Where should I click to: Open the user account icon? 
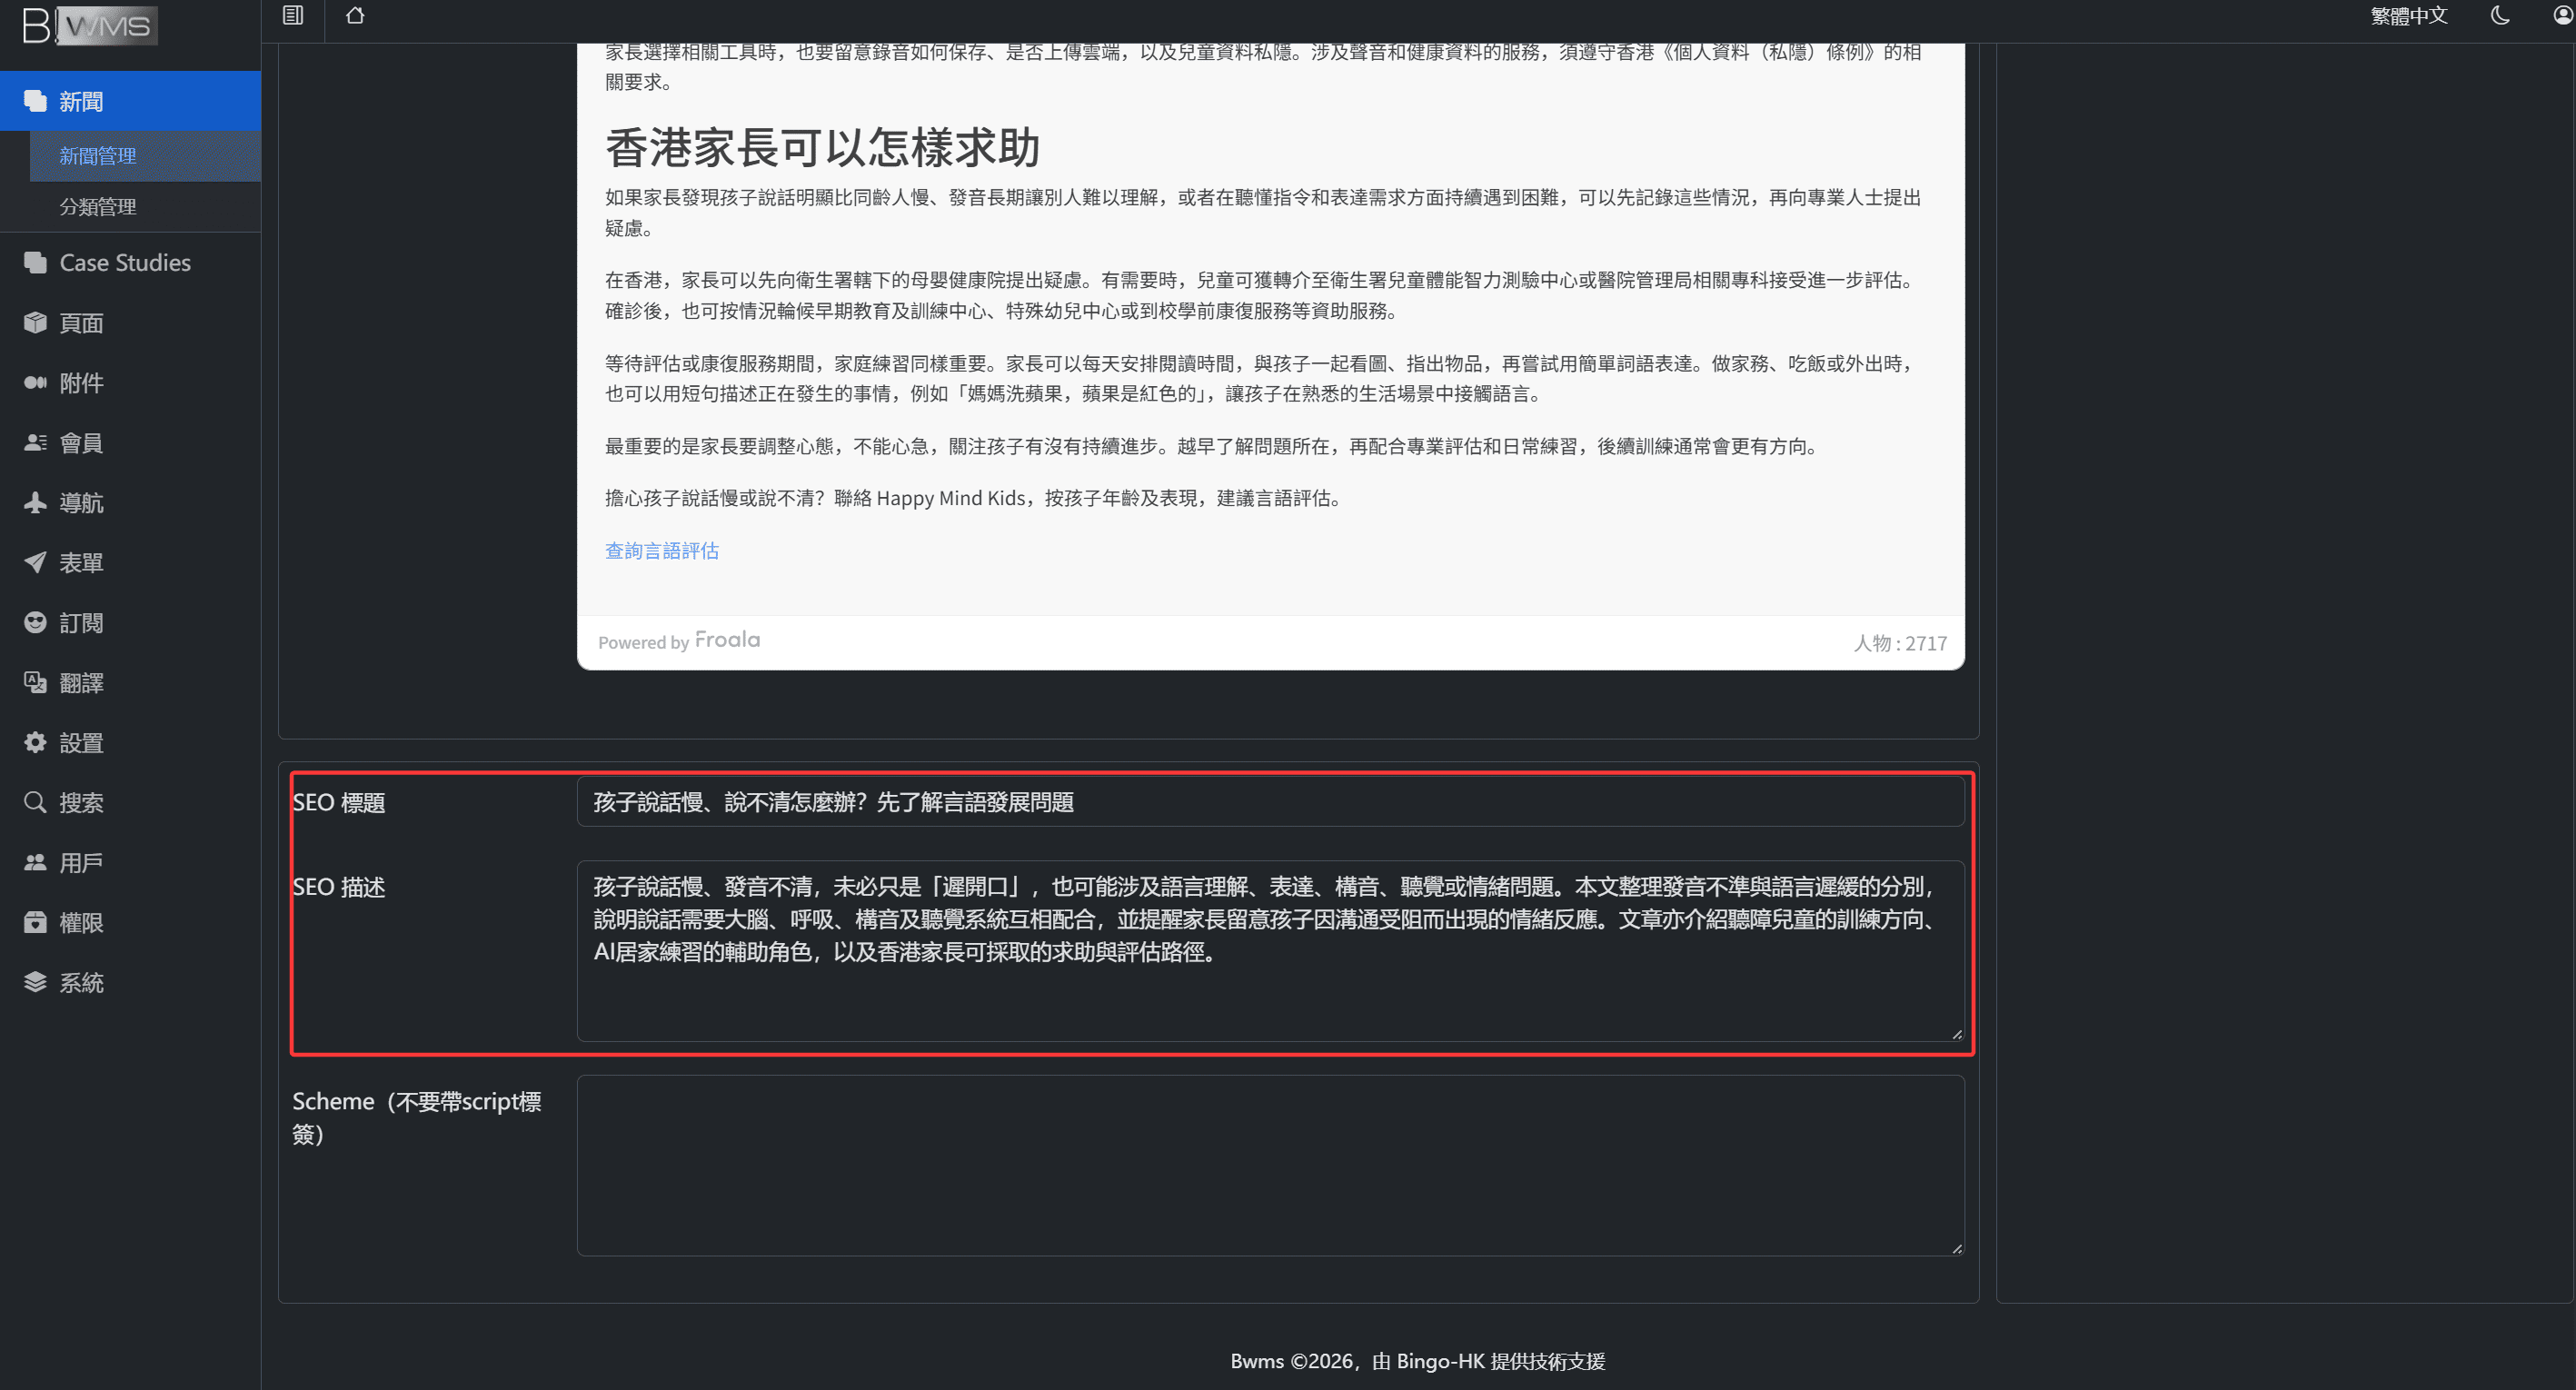point(2563,15)
